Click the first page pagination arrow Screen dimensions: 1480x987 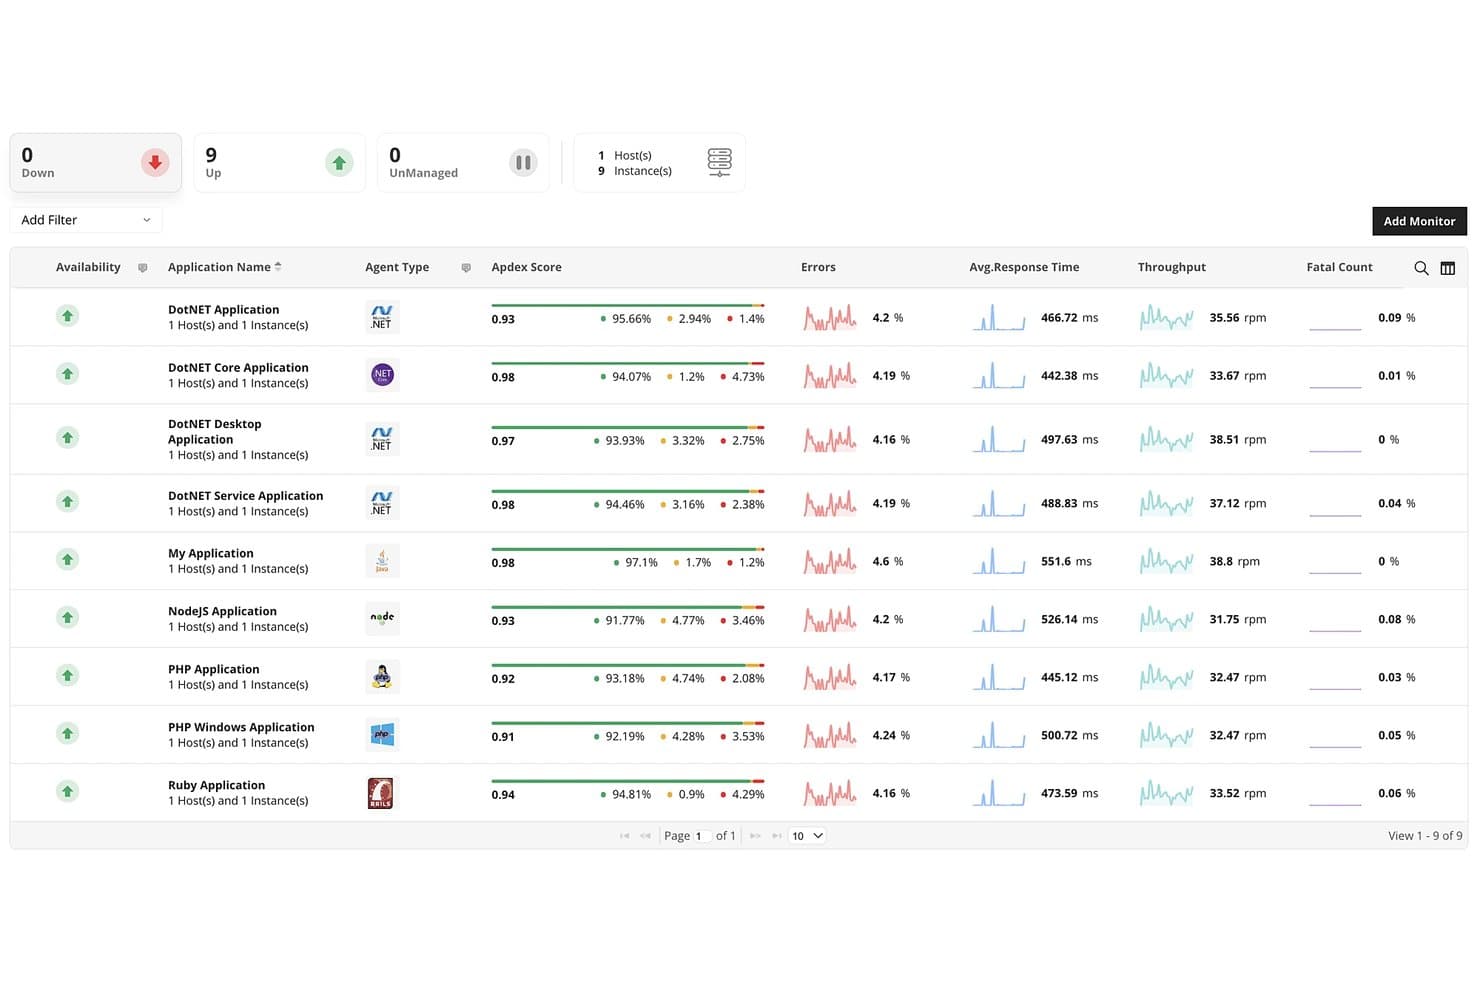pyautogui.click(x=625, y=836)
